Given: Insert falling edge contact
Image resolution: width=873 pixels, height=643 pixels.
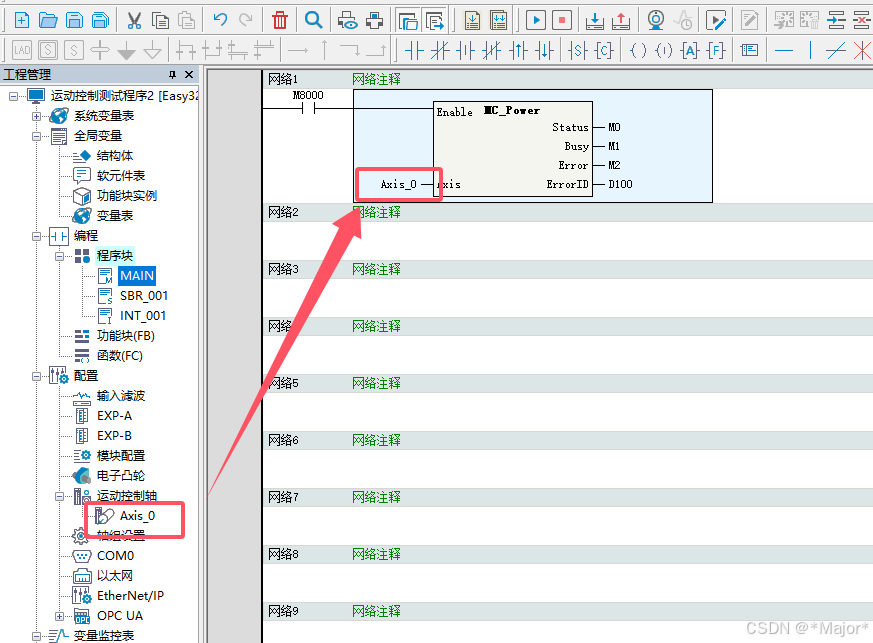Looking at the screenshot, I should [544, 51].
